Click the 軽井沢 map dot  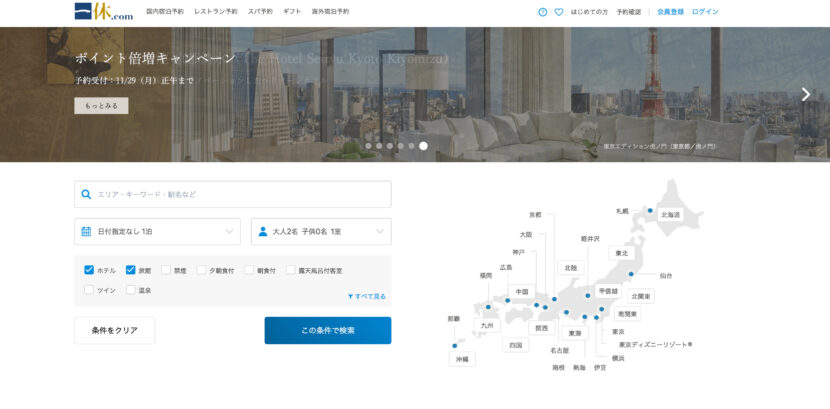click(x=588, y=296)
